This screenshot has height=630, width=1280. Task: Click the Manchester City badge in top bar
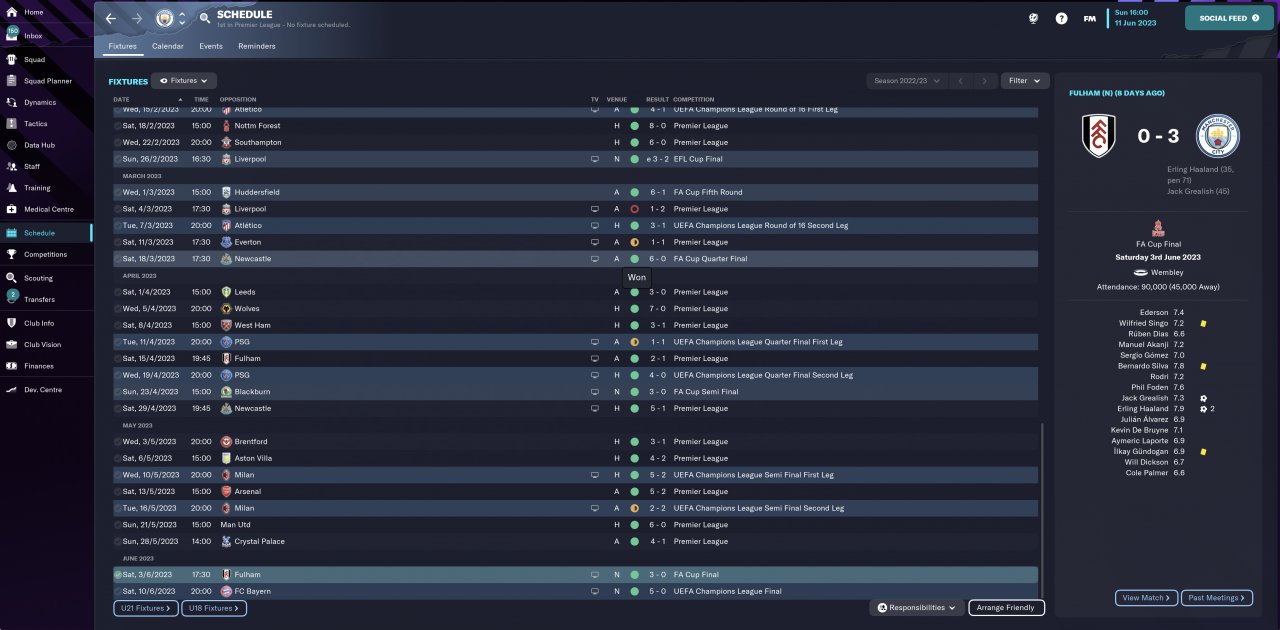(x=165, y=18)
